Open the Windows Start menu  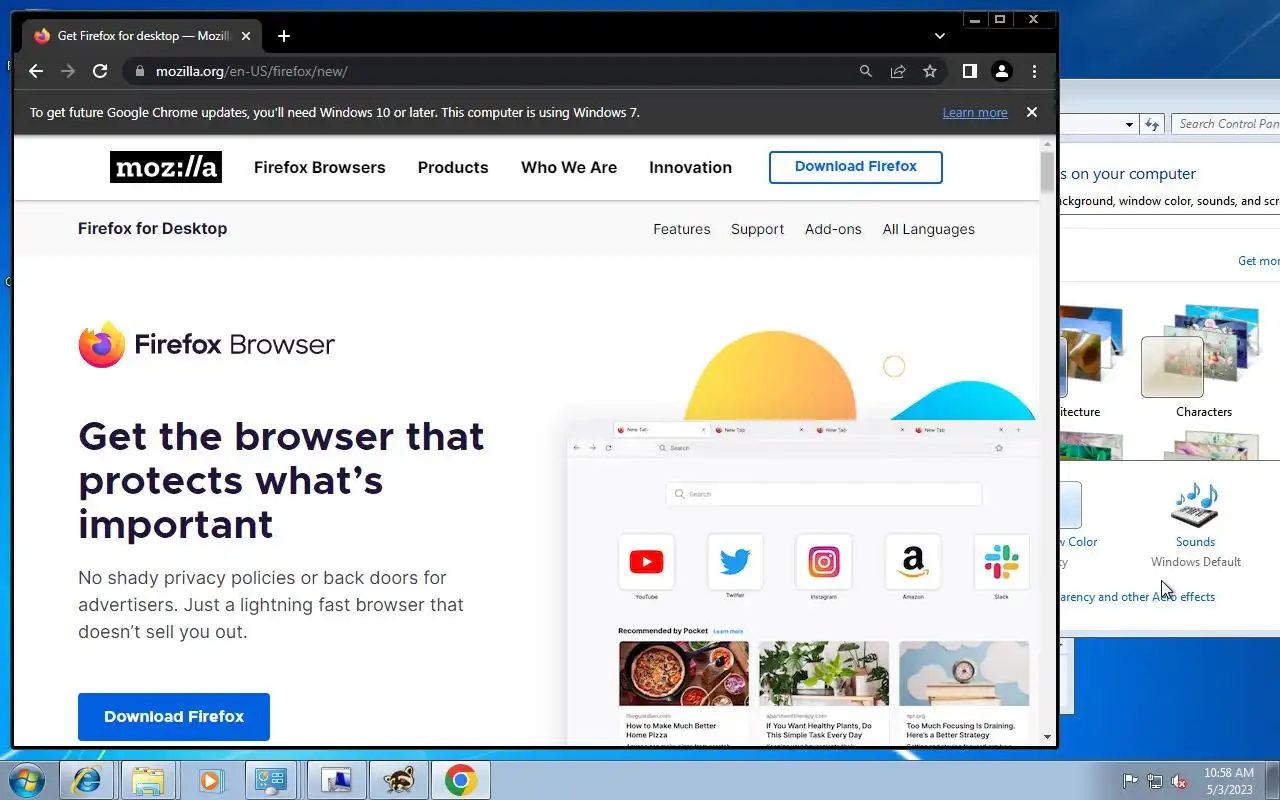(26, 780)
